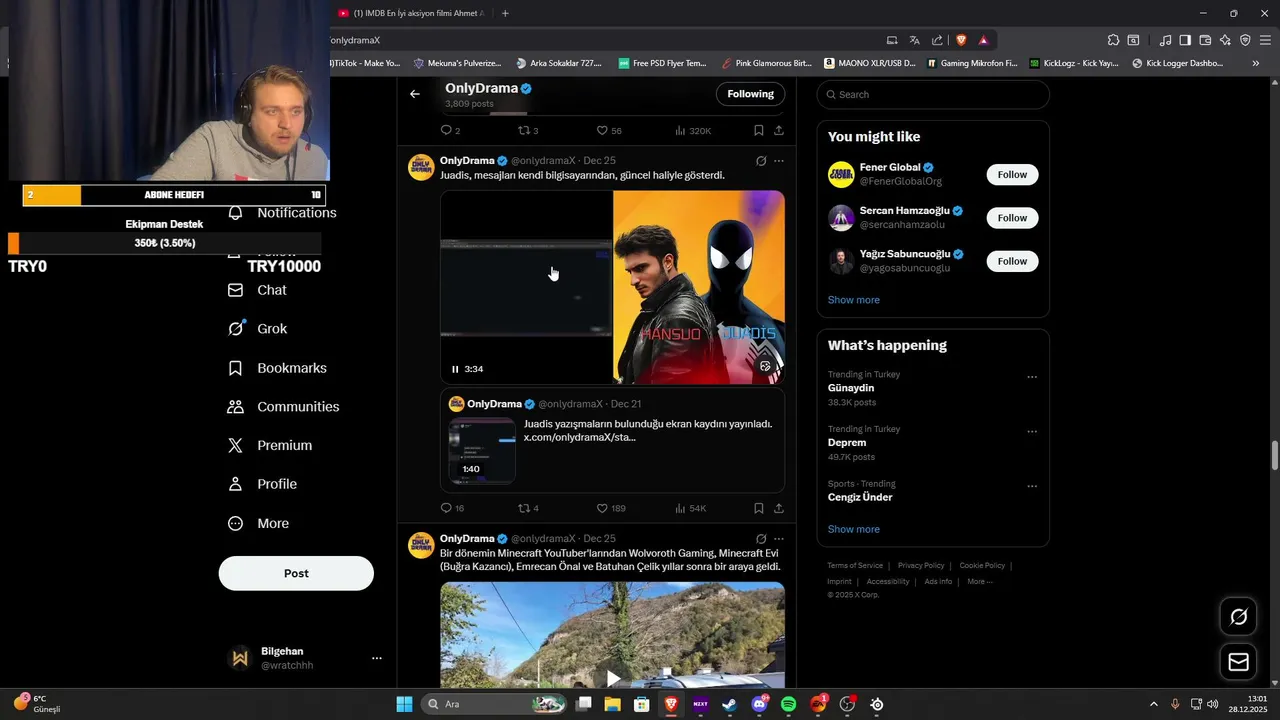
Task: Open KickLogz bookmark in bookmarks bar
Action: [x=1073, y=63]
